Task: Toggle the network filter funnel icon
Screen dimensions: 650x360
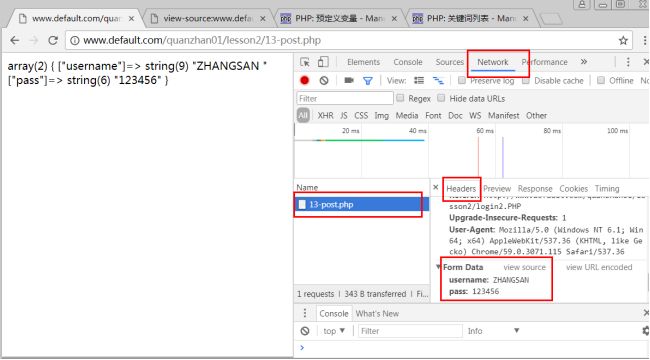Action: point(367,80)
